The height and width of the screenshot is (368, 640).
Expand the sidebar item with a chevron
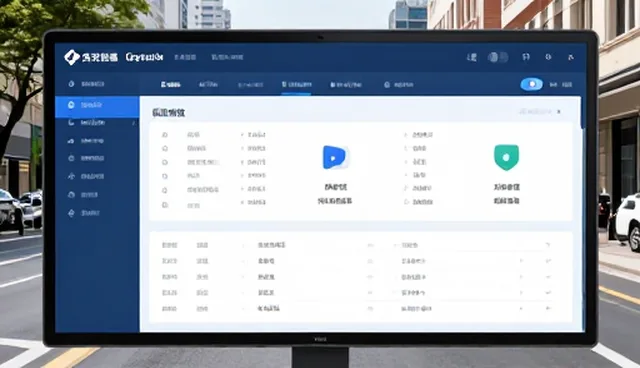97,122
